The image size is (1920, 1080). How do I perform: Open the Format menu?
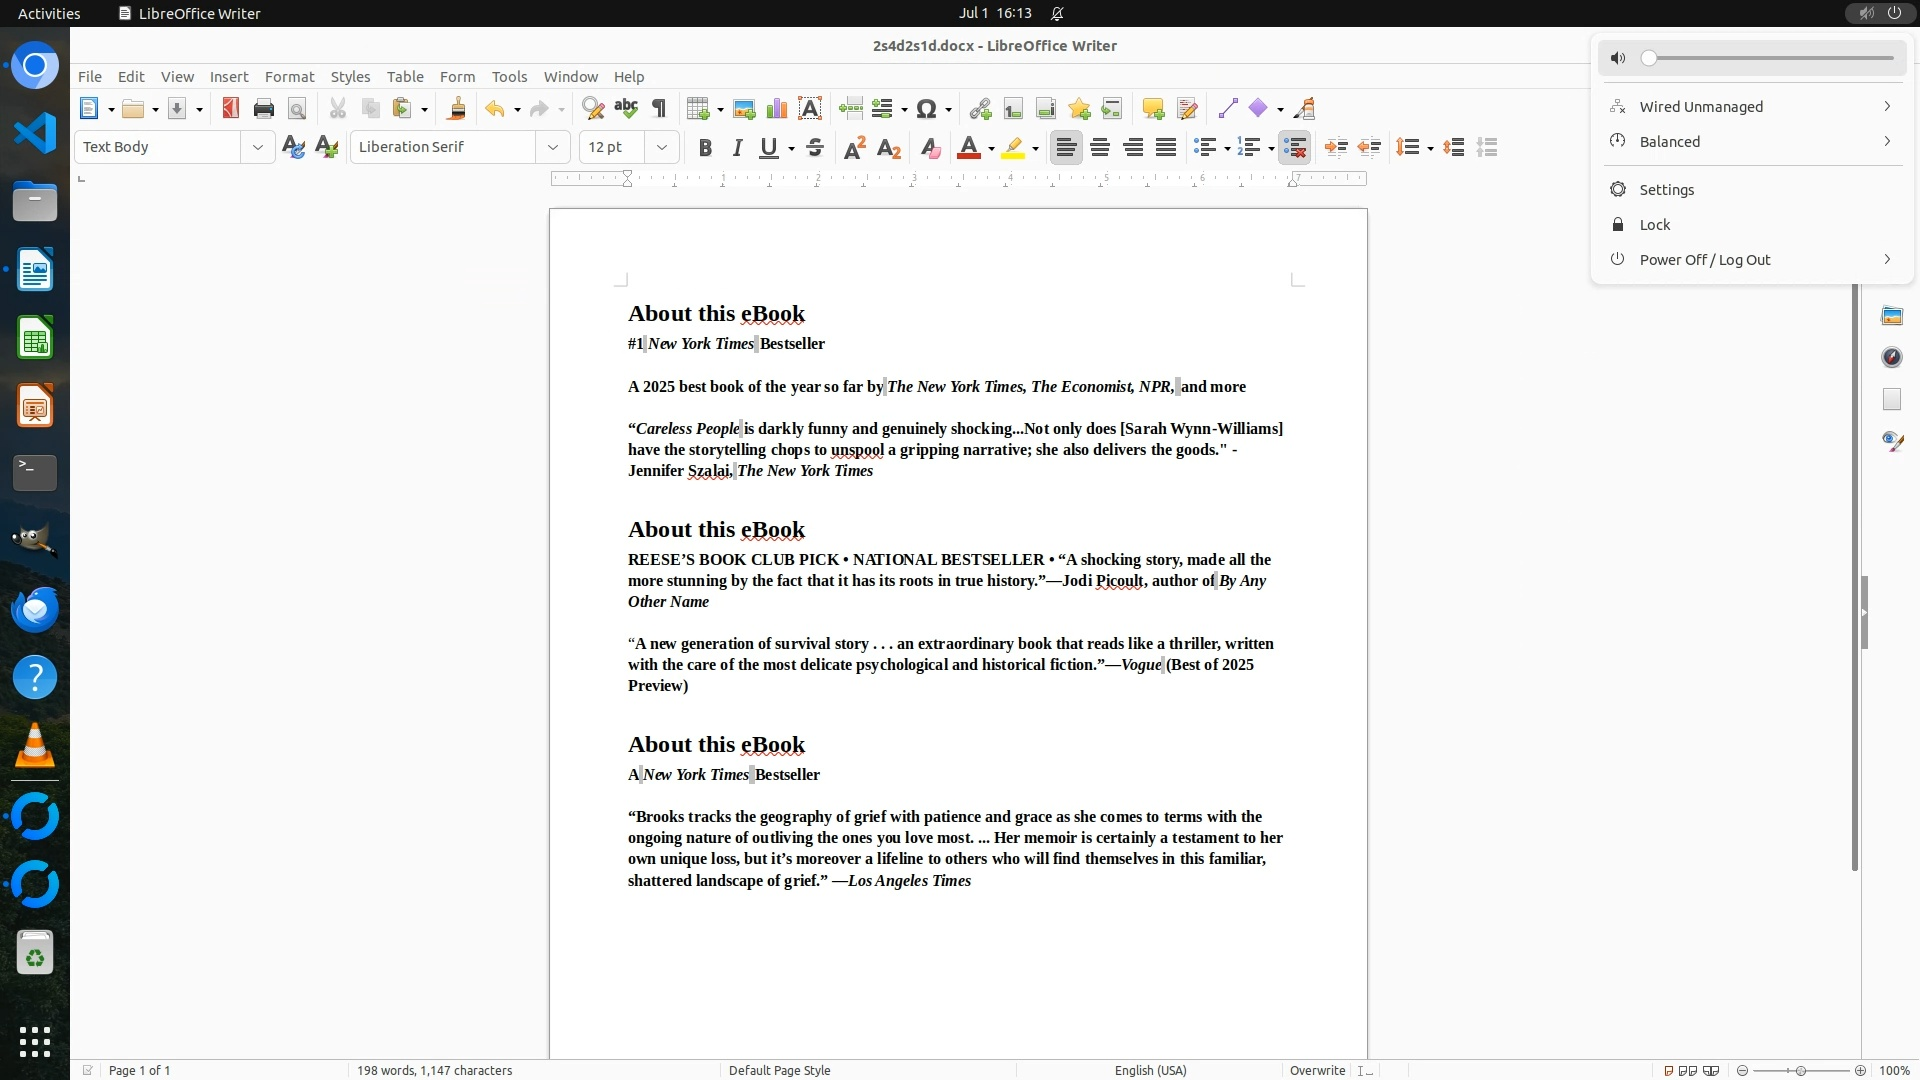[289, 77]
